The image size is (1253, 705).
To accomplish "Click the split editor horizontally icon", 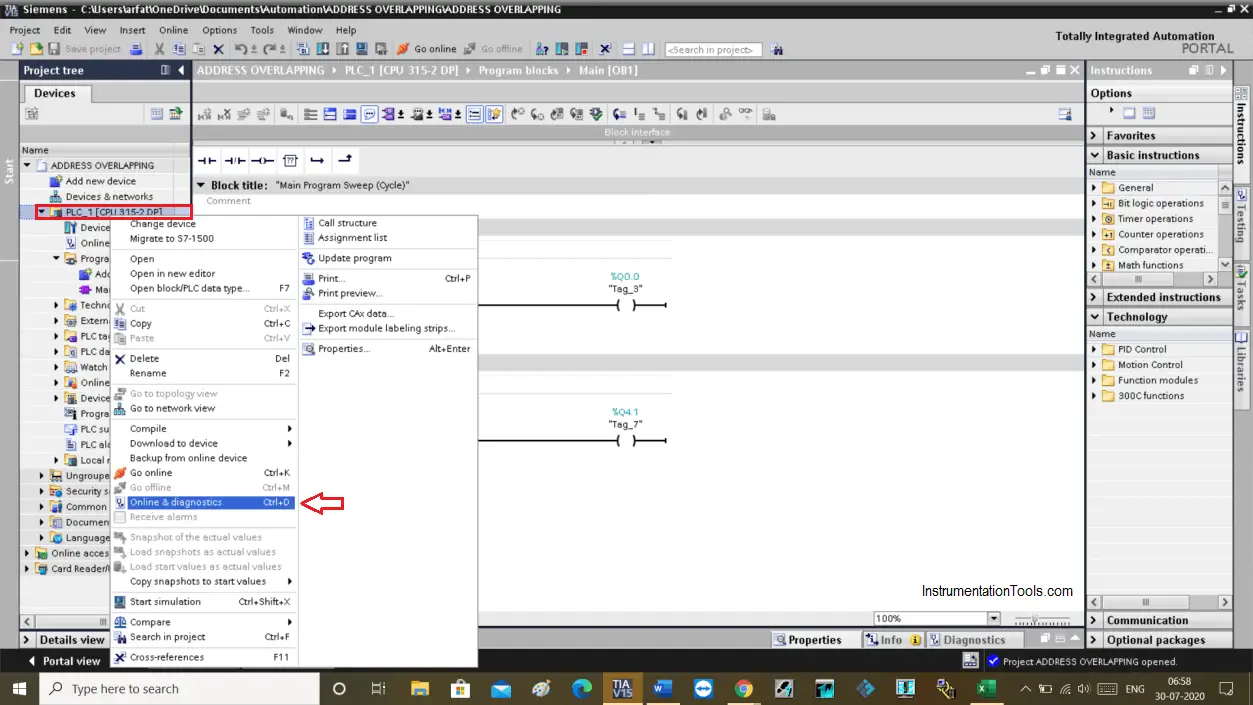I will [628, 49].
